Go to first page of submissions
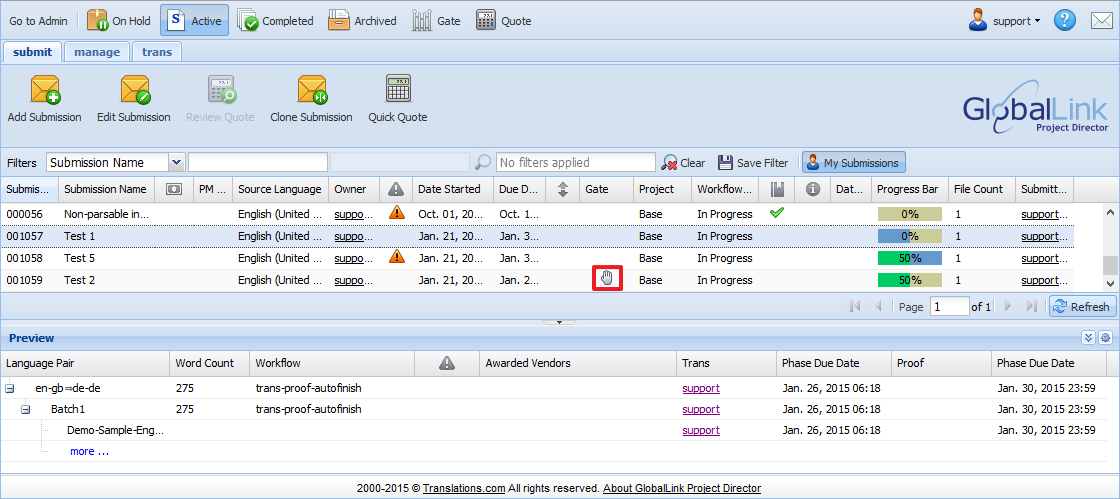The image size is (1120, 499). 855,306
